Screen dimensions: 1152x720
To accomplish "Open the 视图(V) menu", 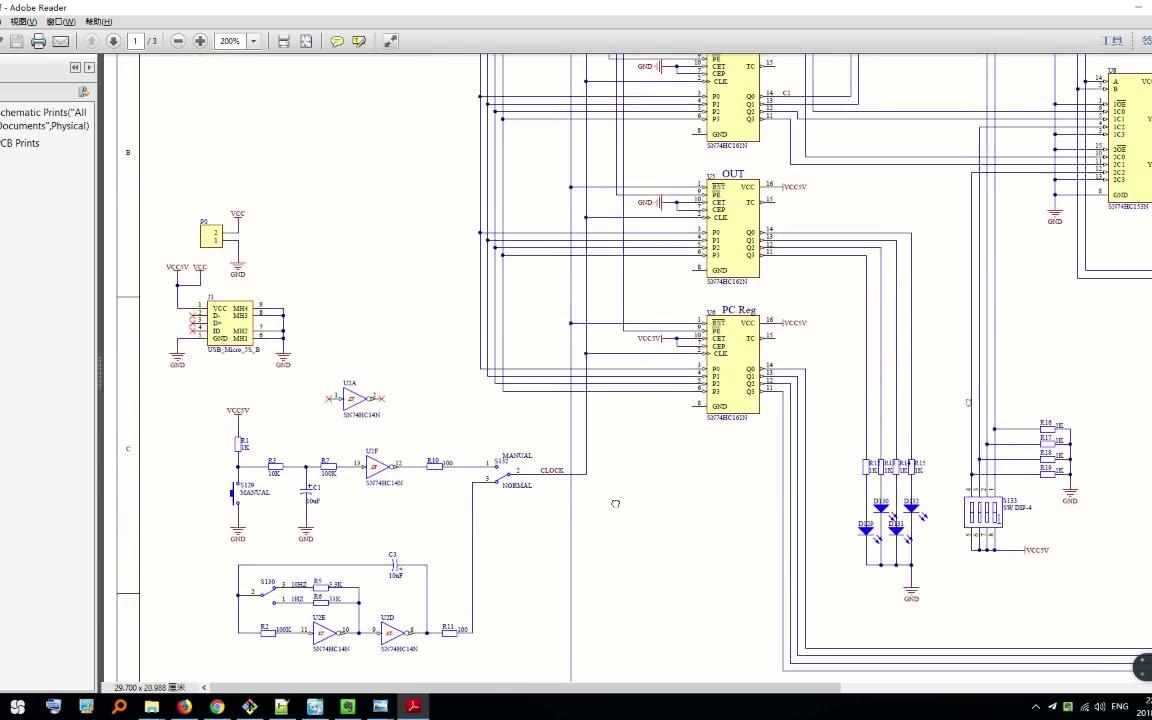I will pyautogui.click(x=24, y=22).
